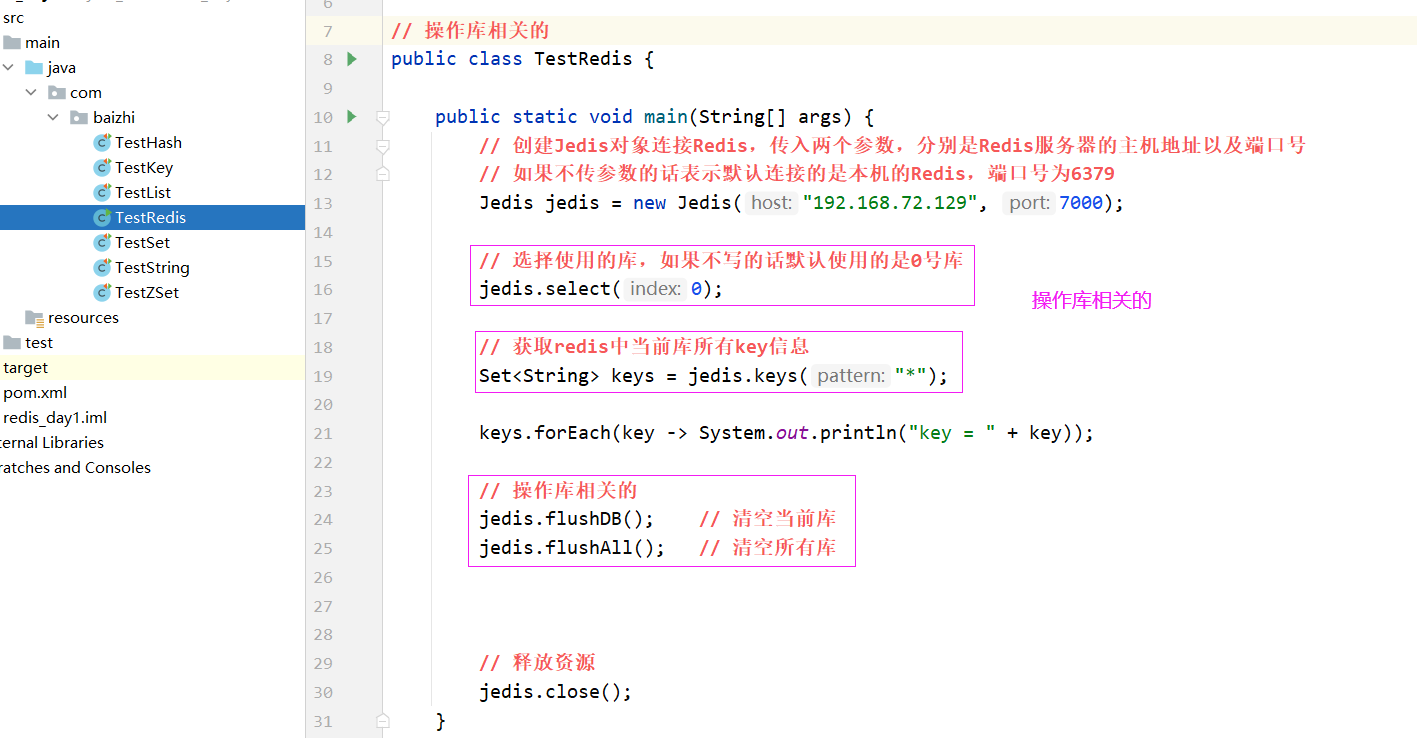Click the test folder icon

12,342
